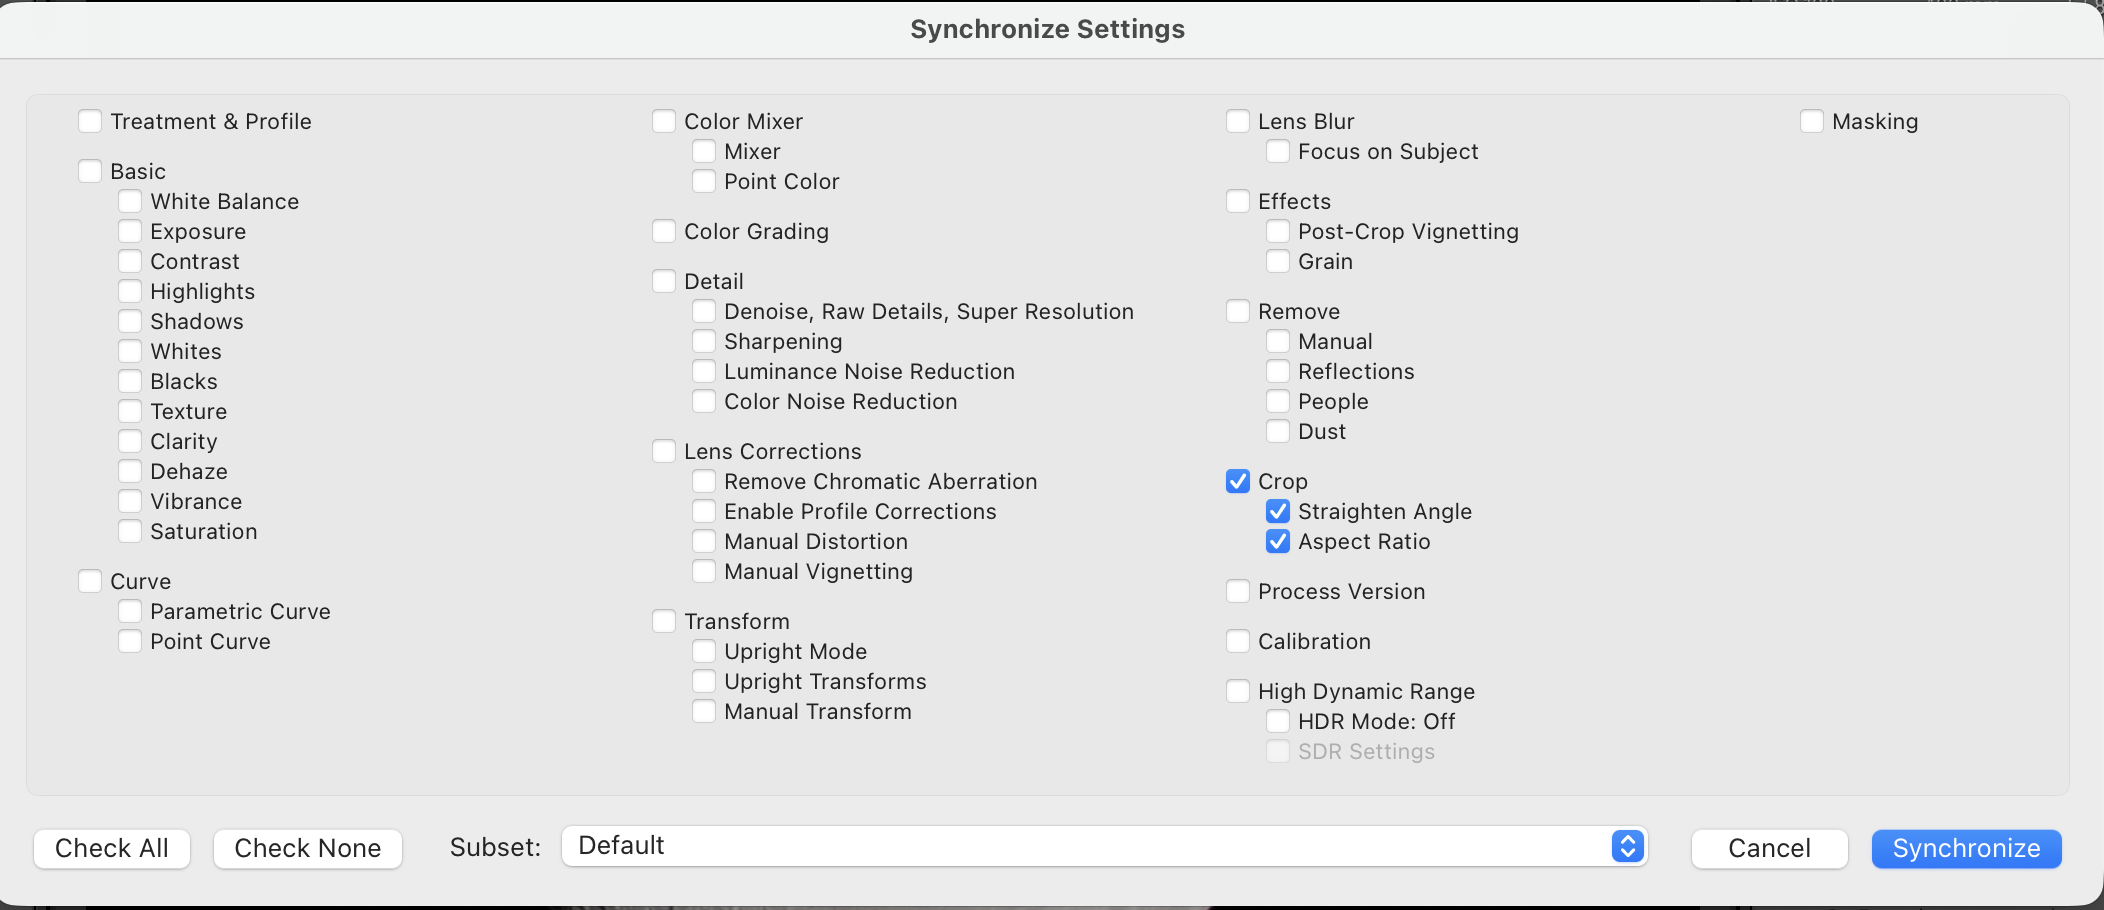Click the Check All button

[111, 848]
